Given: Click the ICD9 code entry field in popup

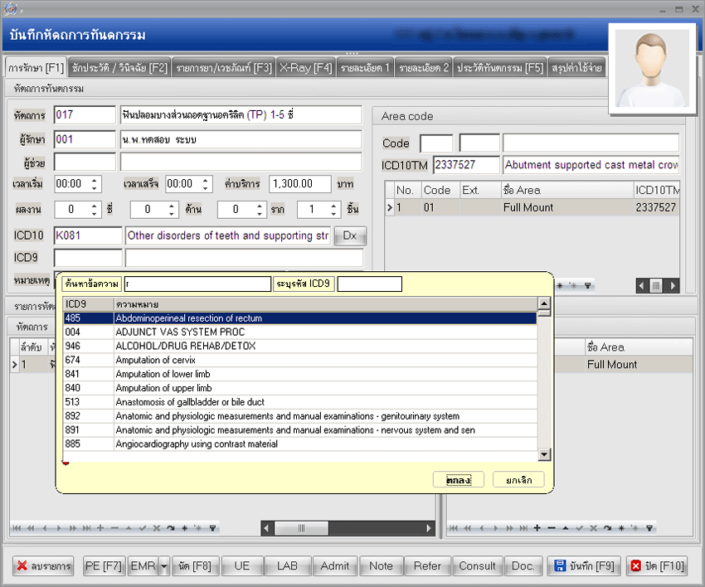Looking at the screenshot, I should tap(369, 284).
